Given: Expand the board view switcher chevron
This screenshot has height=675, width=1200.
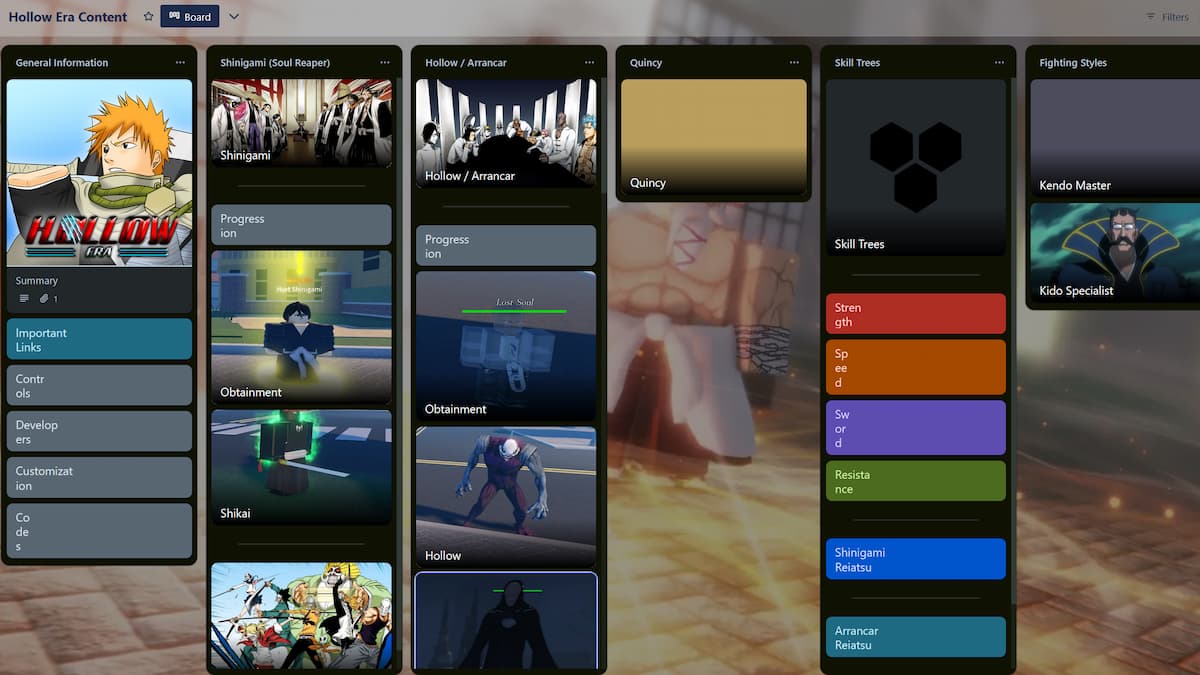Looking at the screenshot, I should tap(234, 16).
